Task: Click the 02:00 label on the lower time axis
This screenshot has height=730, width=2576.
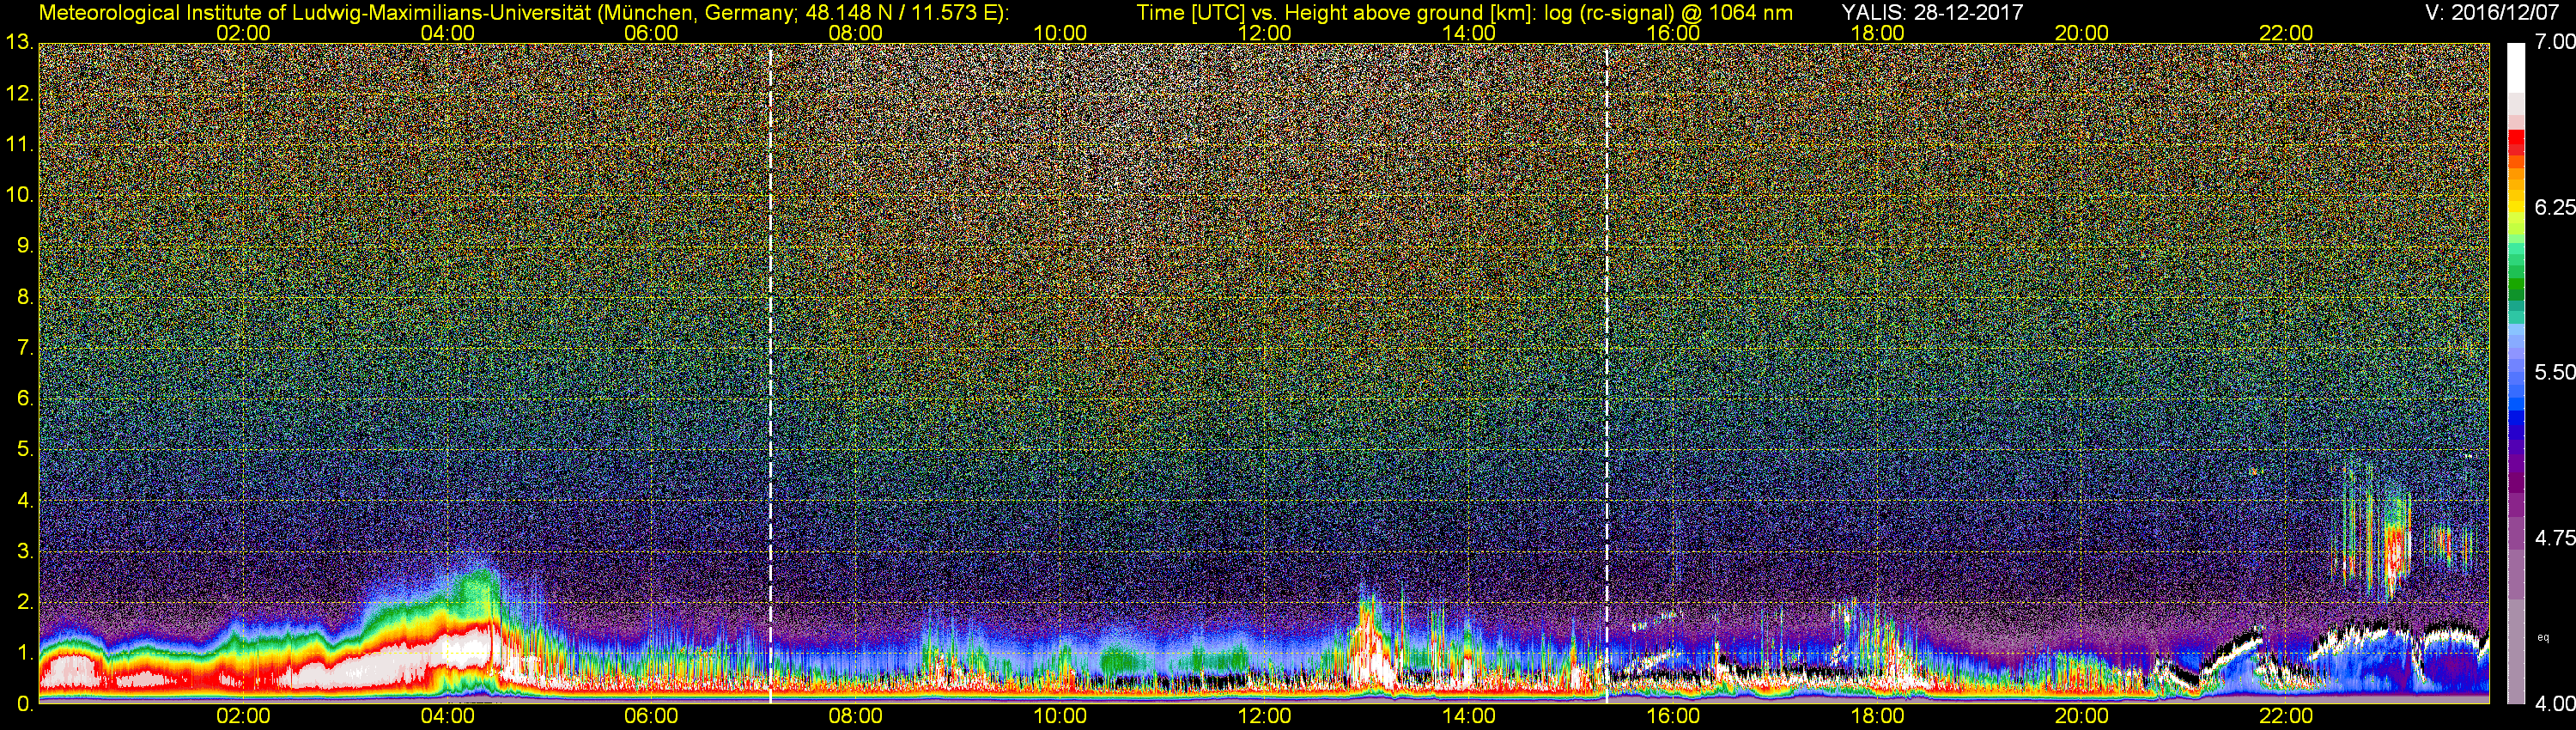Action: click(x=243, y=717)
